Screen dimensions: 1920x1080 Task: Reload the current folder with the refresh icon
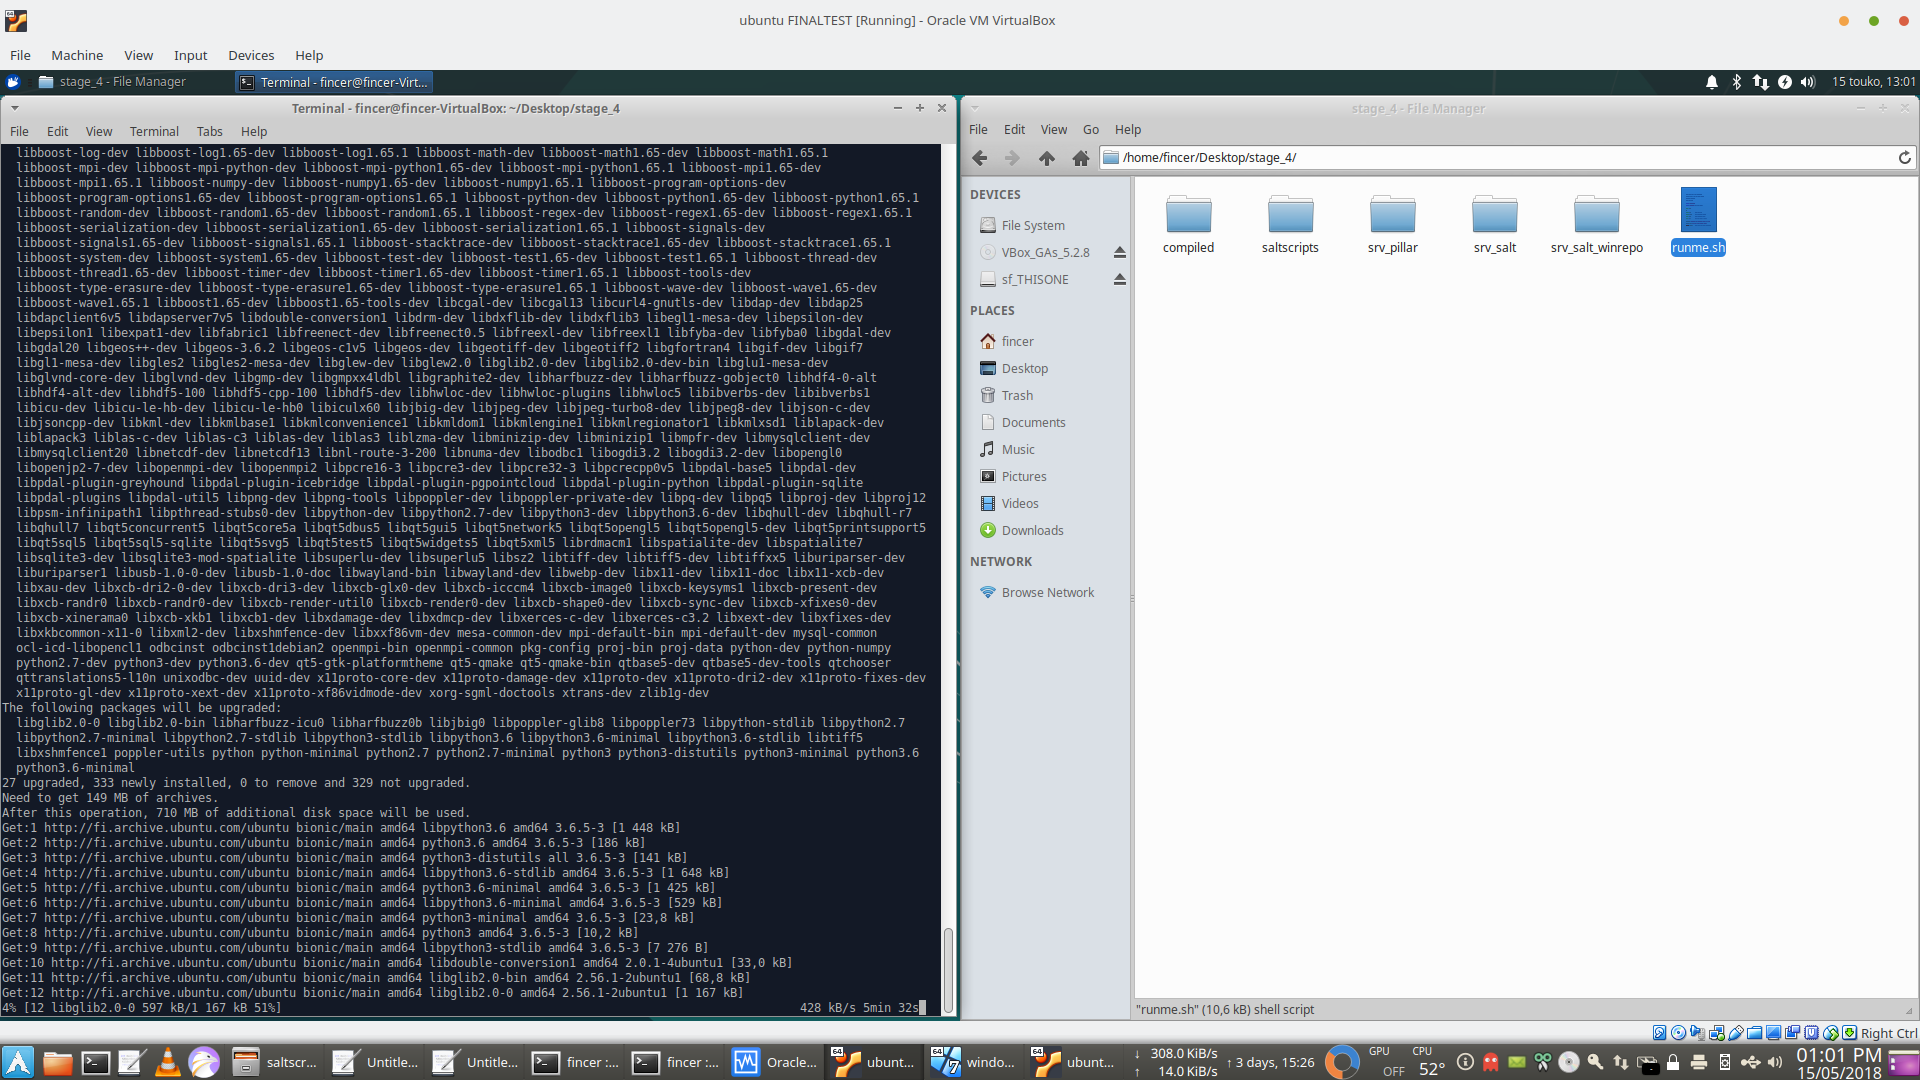tap(1904, 158)
